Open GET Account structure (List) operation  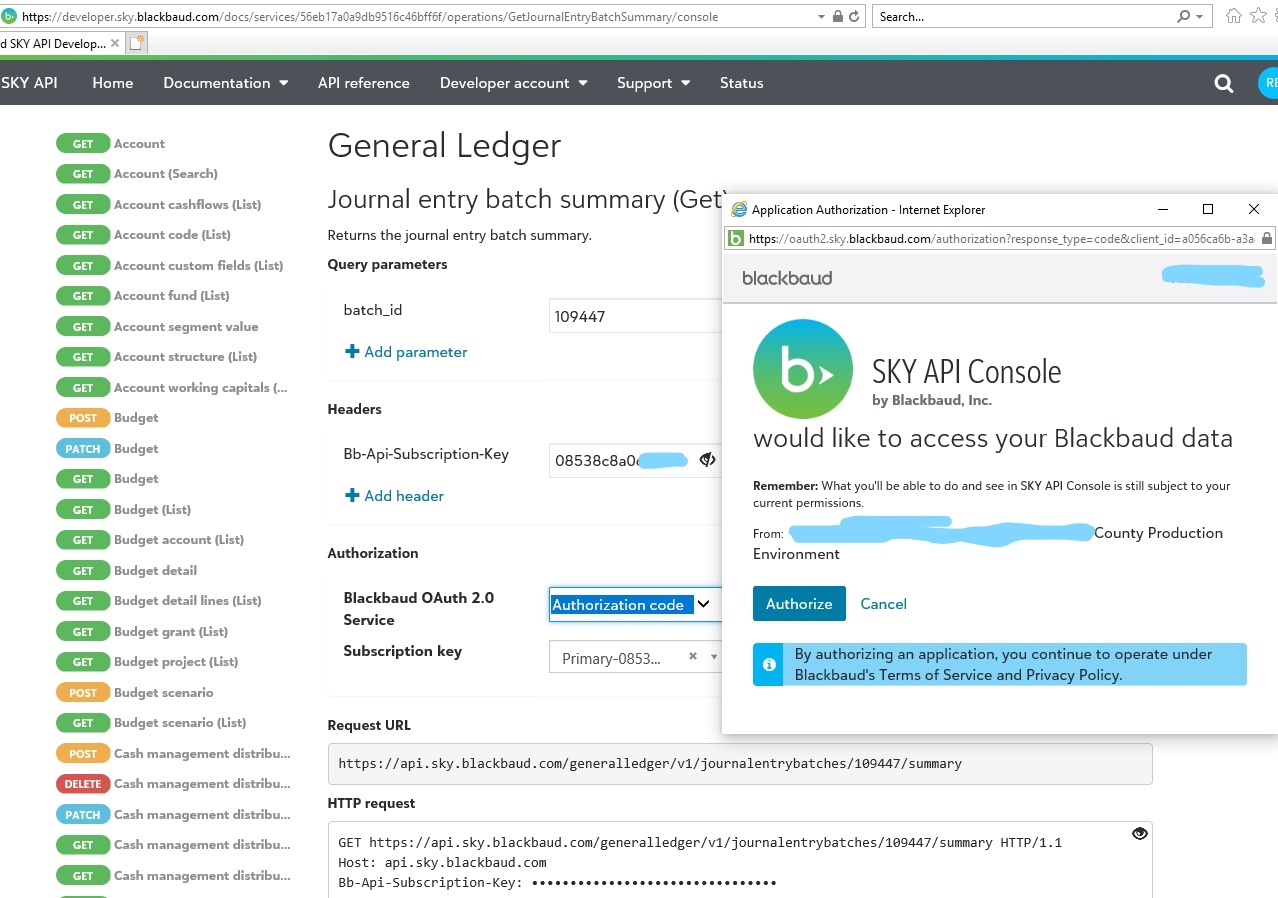click(156, 357)
